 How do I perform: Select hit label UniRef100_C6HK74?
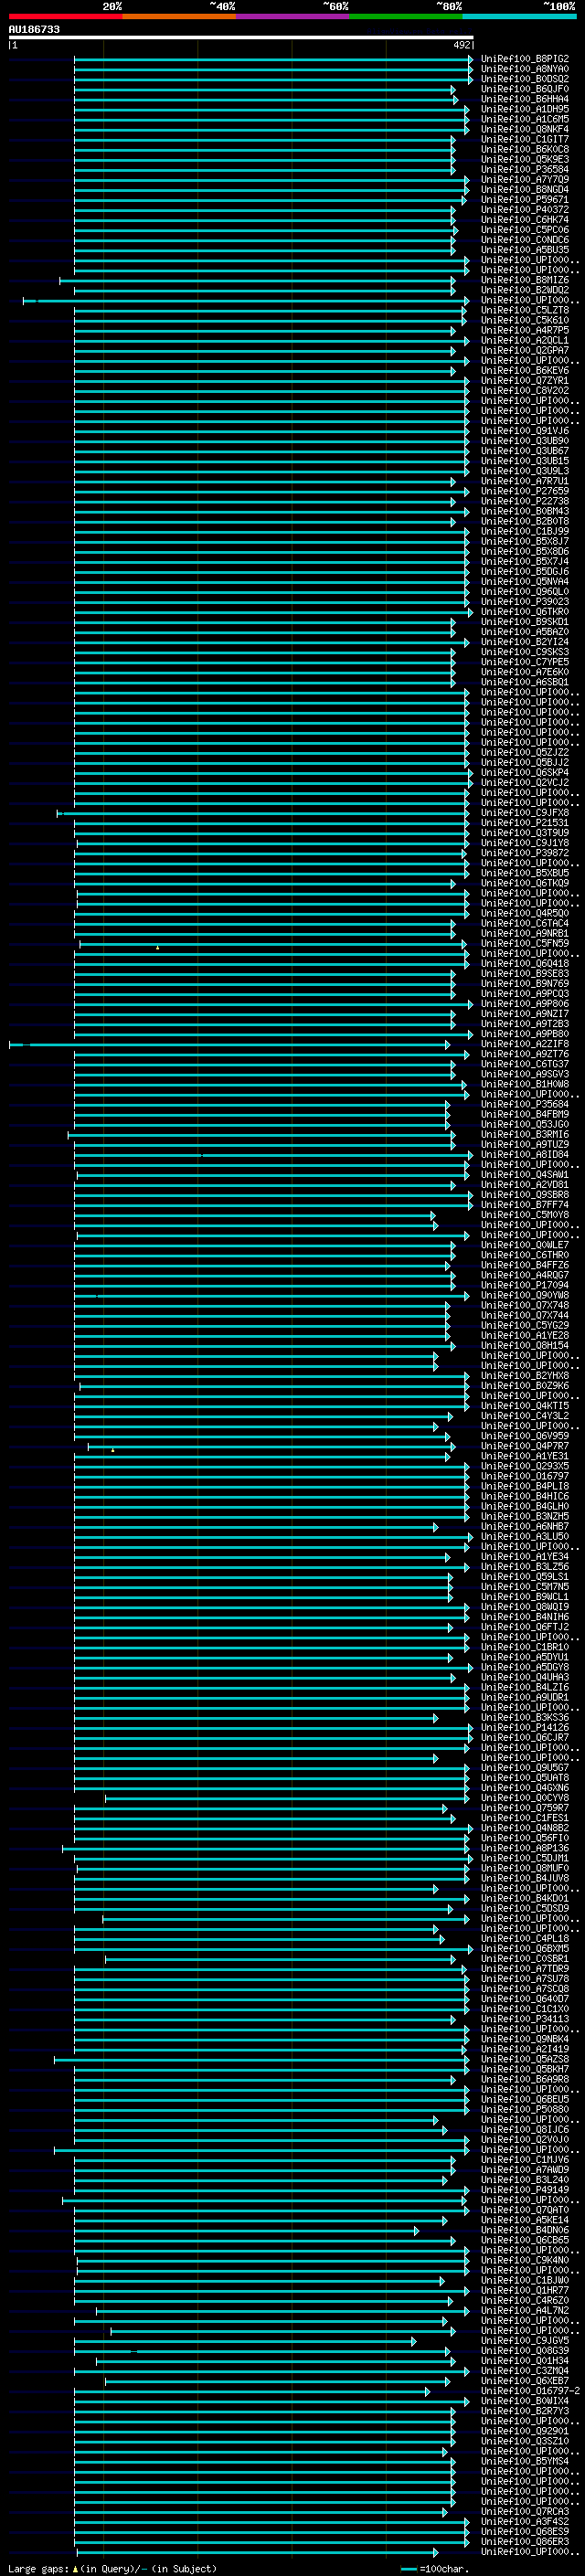pyautogui.click(x=525, y=220)
